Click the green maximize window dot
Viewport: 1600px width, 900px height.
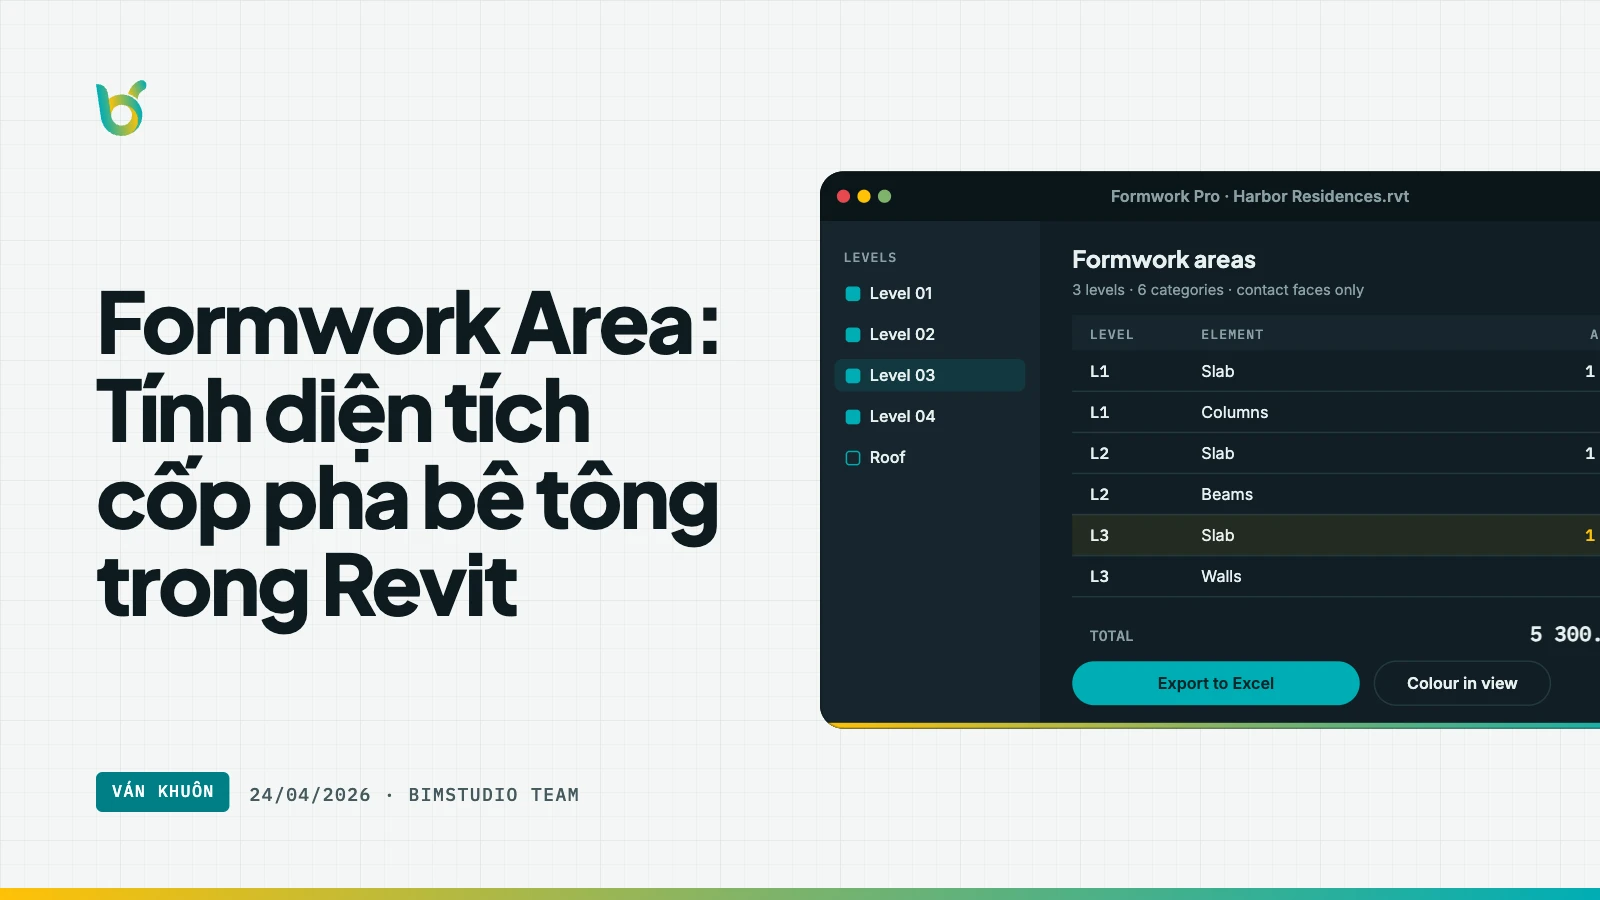884,196
